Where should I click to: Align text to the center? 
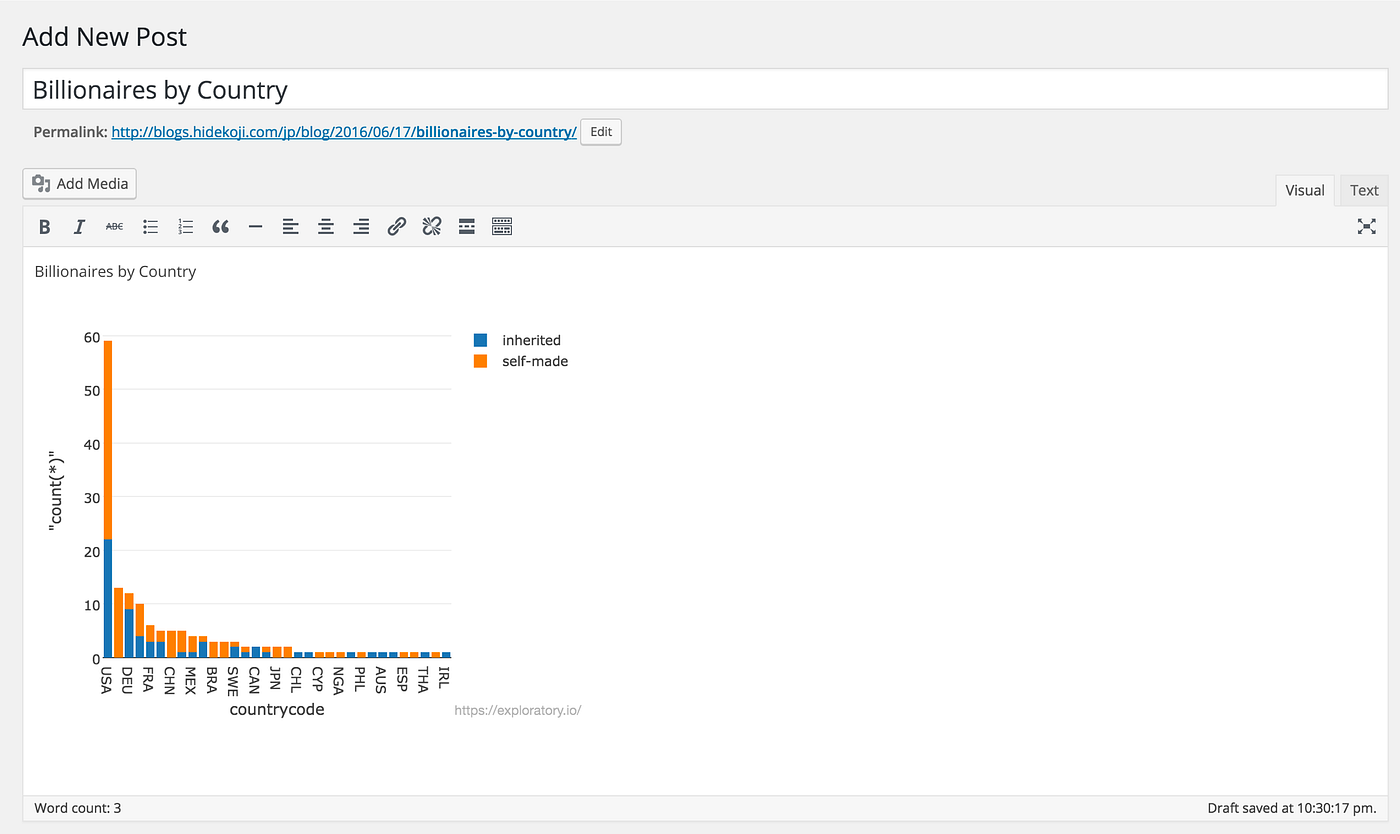(x=325, y=226)
